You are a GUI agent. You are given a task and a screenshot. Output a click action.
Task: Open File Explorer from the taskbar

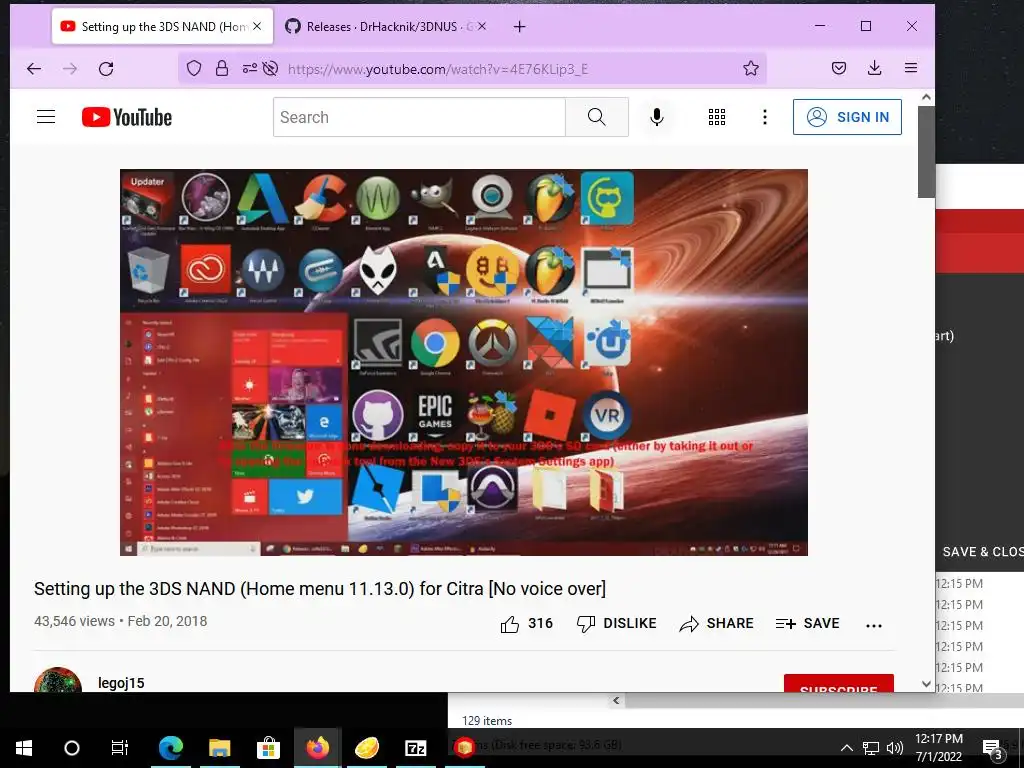(x=219, y=748)
